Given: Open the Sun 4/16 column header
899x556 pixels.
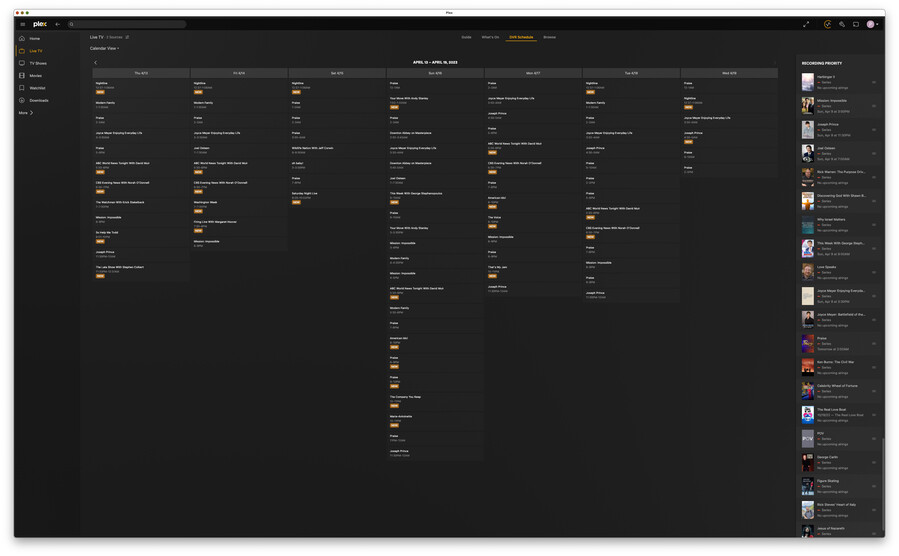Looking at the screenshot, I should tap(435, 73).
